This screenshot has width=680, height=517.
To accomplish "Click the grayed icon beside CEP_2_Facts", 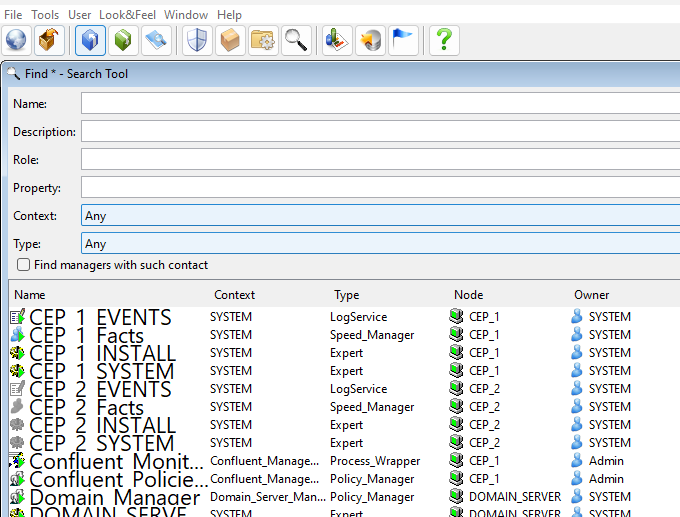I will pyautogui.click(x=17, y=407).
